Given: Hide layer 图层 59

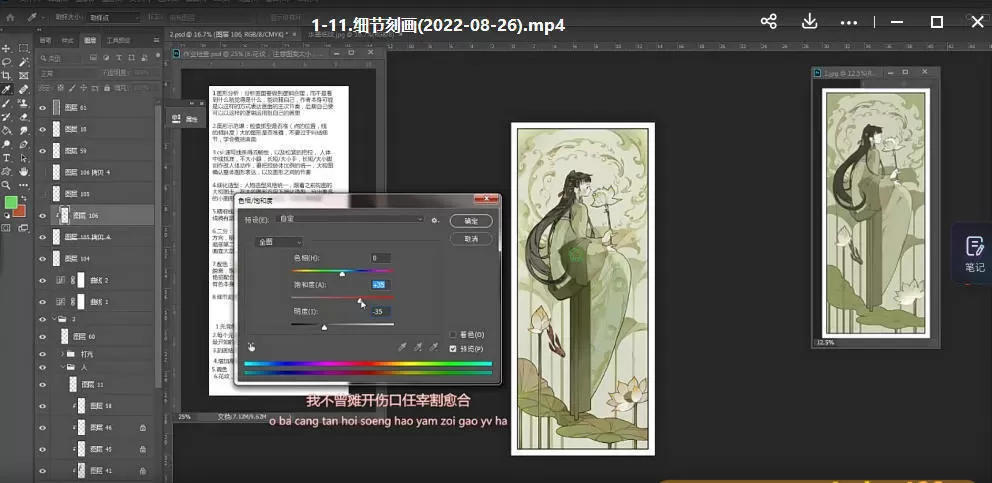Looking at the screenshot, I should pos(43,151).
